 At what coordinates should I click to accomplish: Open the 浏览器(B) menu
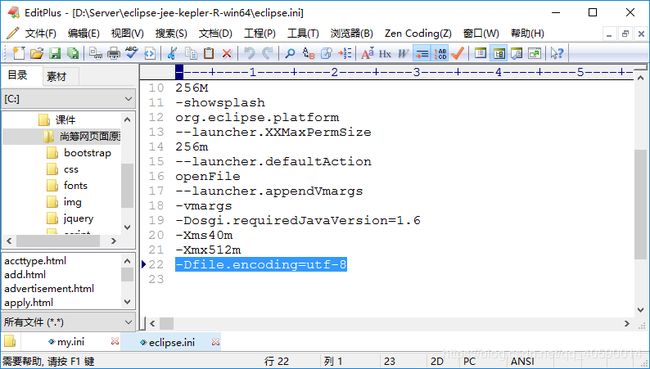coord(352,33)
